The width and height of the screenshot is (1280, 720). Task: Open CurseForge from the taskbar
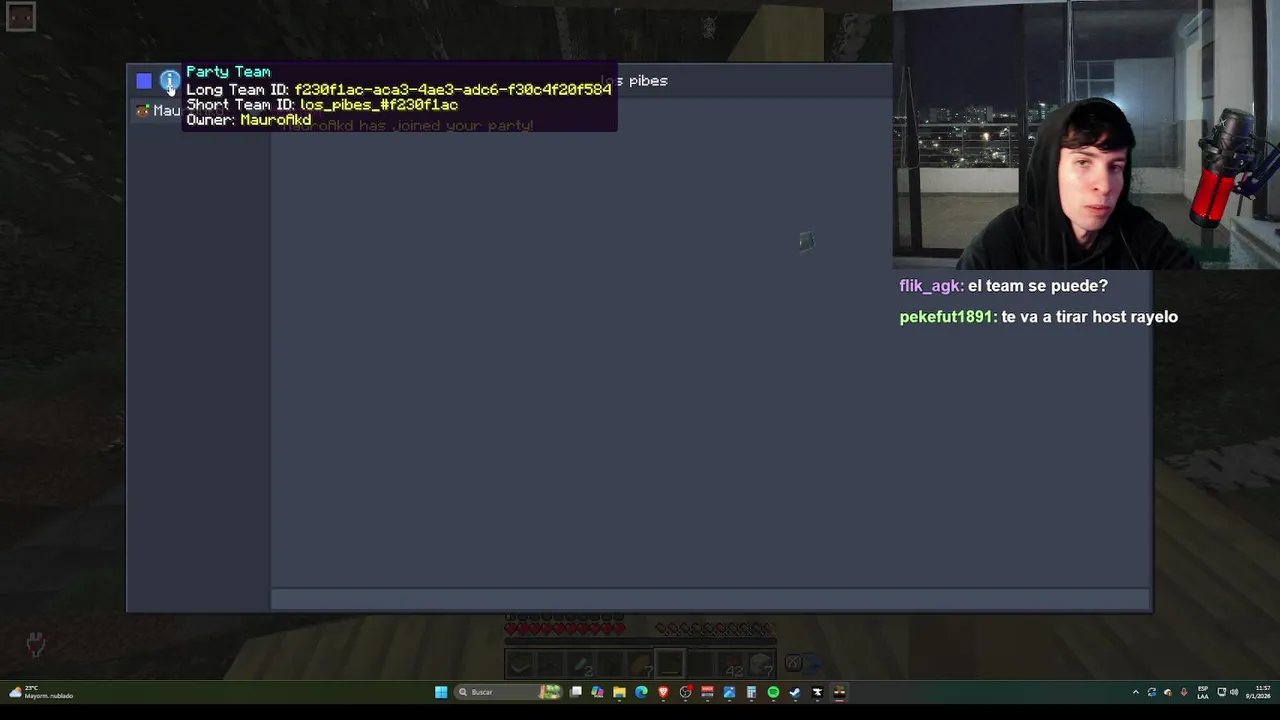[x=817, y=692]
